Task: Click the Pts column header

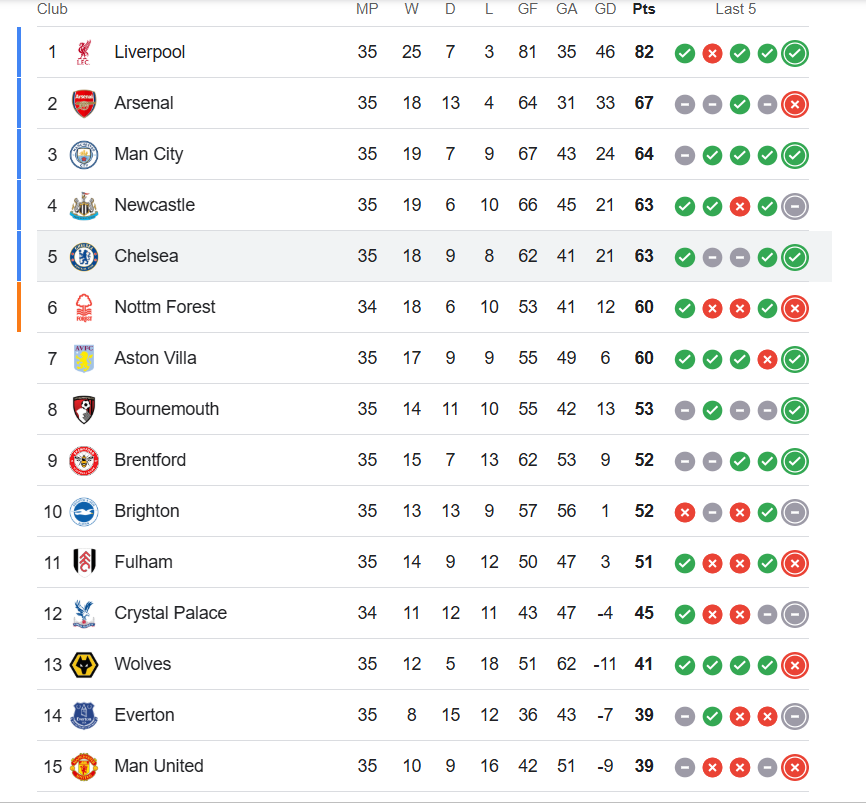Action: (644, 9)
